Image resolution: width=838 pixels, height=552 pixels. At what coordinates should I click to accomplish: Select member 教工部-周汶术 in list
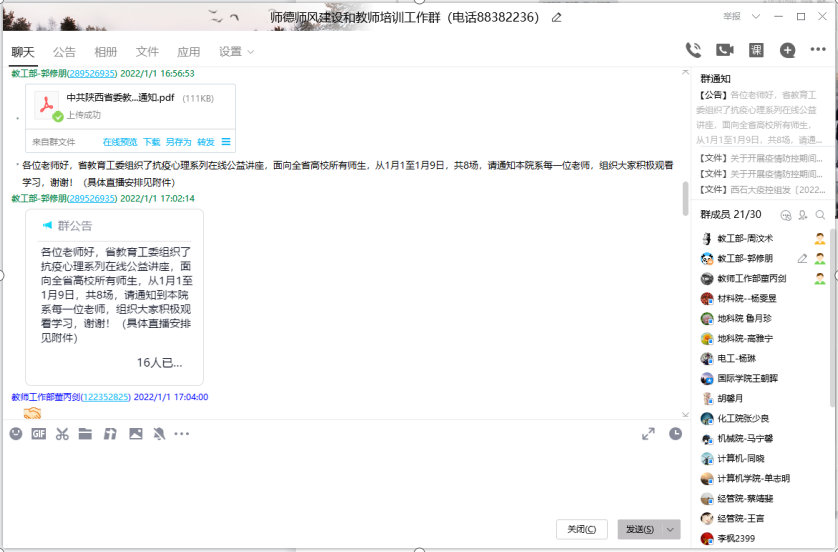point(745,239)
